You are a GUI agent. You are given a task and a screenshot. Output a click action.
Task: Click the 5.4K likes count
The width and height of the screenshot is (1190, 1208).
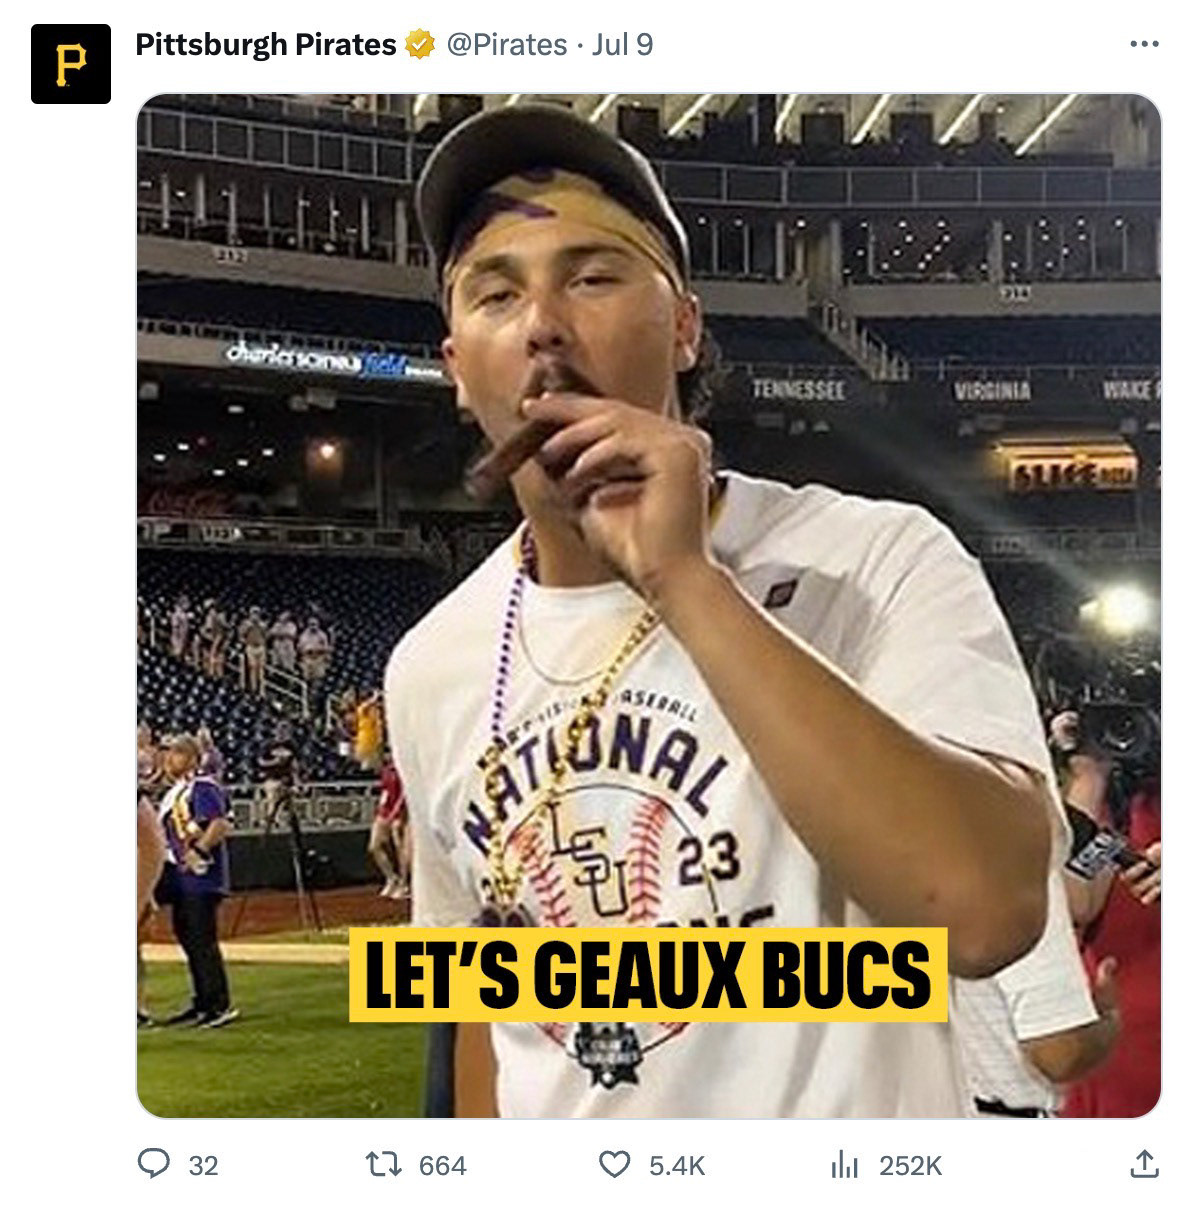pos(677,1166)
